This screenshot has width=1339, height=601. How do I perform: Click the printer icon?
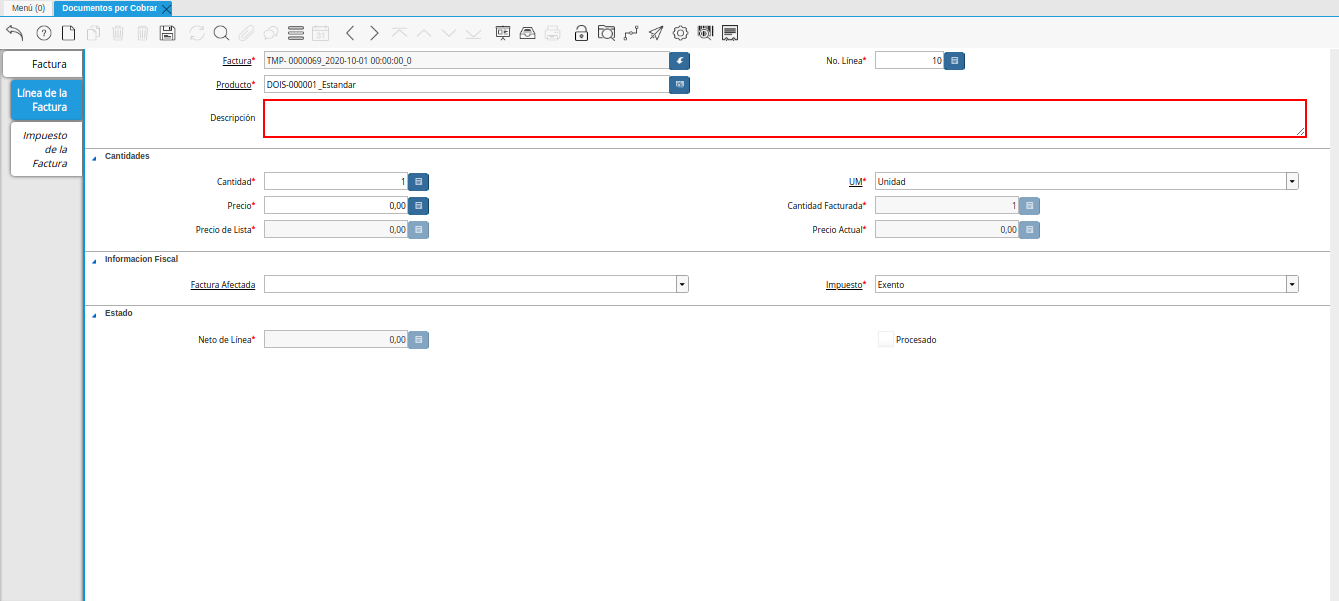552,33
